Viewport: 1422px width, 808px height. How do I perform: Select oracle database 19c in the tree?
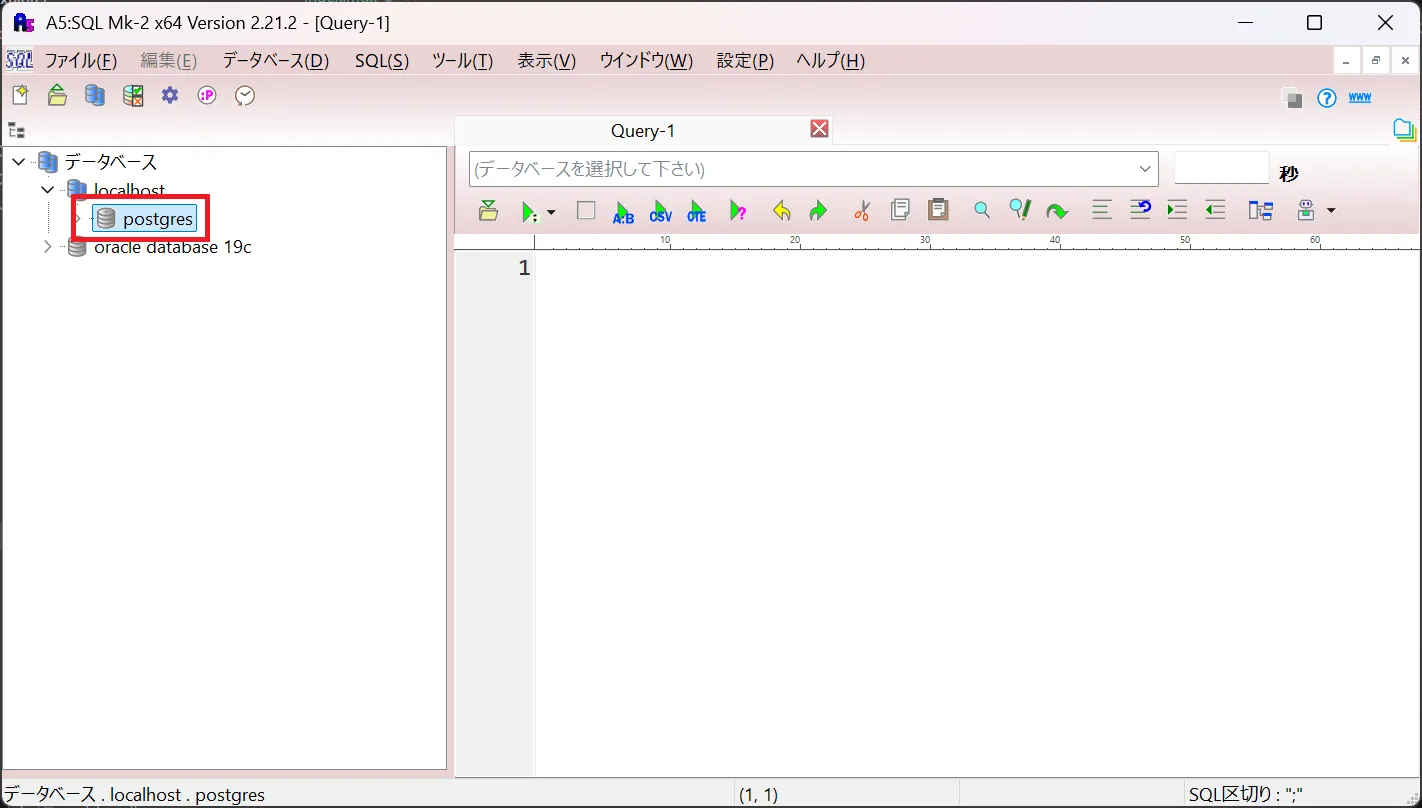[x=173, y=247]
